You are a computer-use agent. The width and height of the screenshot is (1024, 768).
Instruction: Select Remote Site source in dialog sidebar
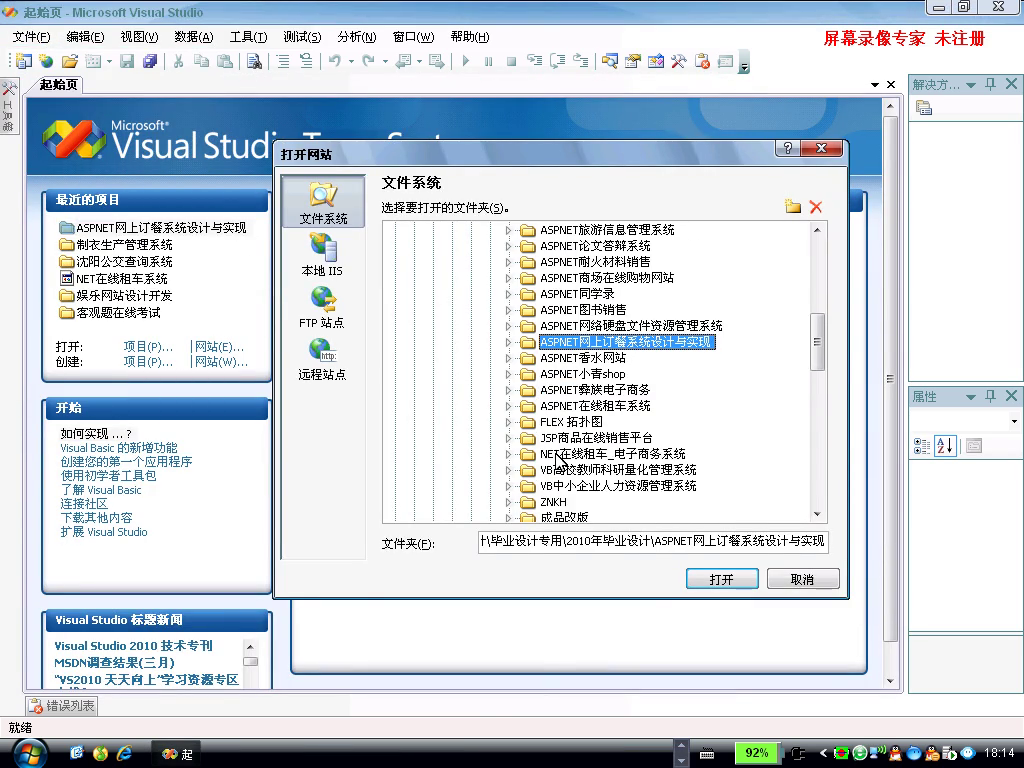click(322, 359)
